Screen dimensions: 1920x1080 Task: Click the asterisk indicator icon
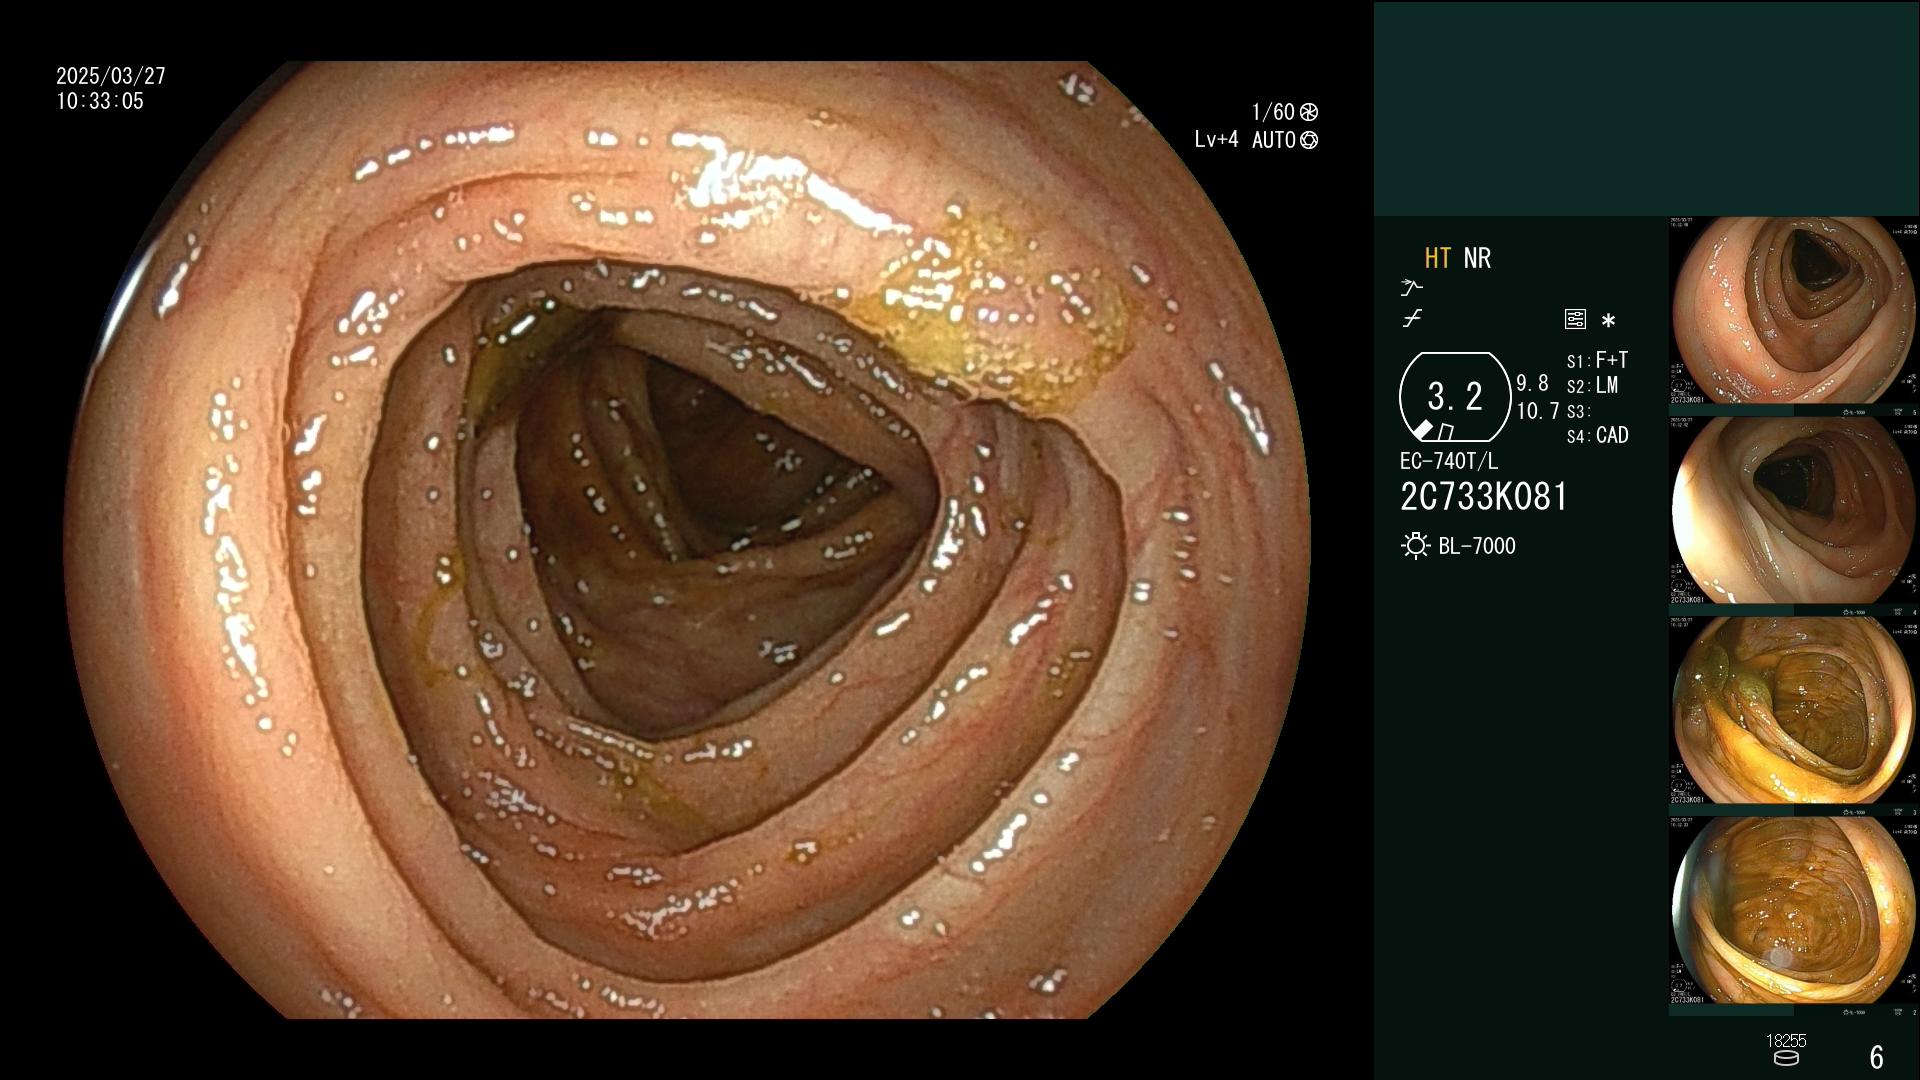1608,321
